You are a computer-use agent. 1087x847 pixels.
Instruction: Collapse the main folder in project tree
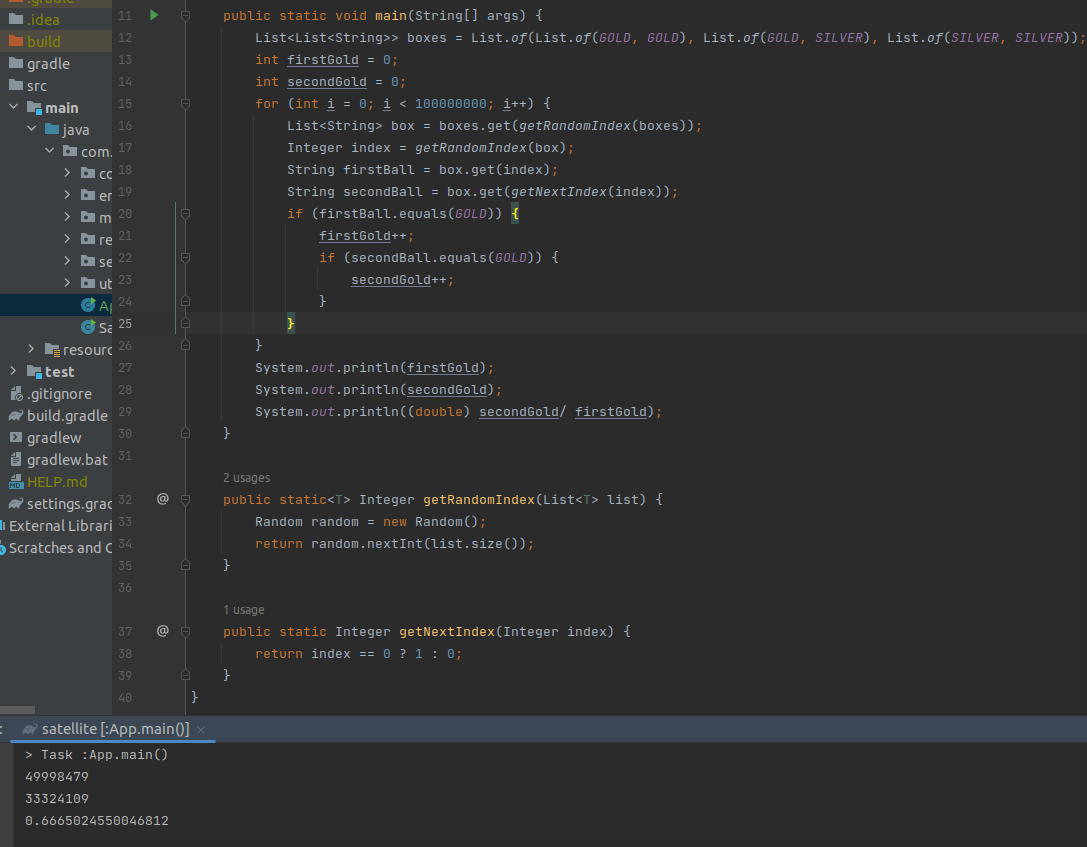click(x=14, y=107)
